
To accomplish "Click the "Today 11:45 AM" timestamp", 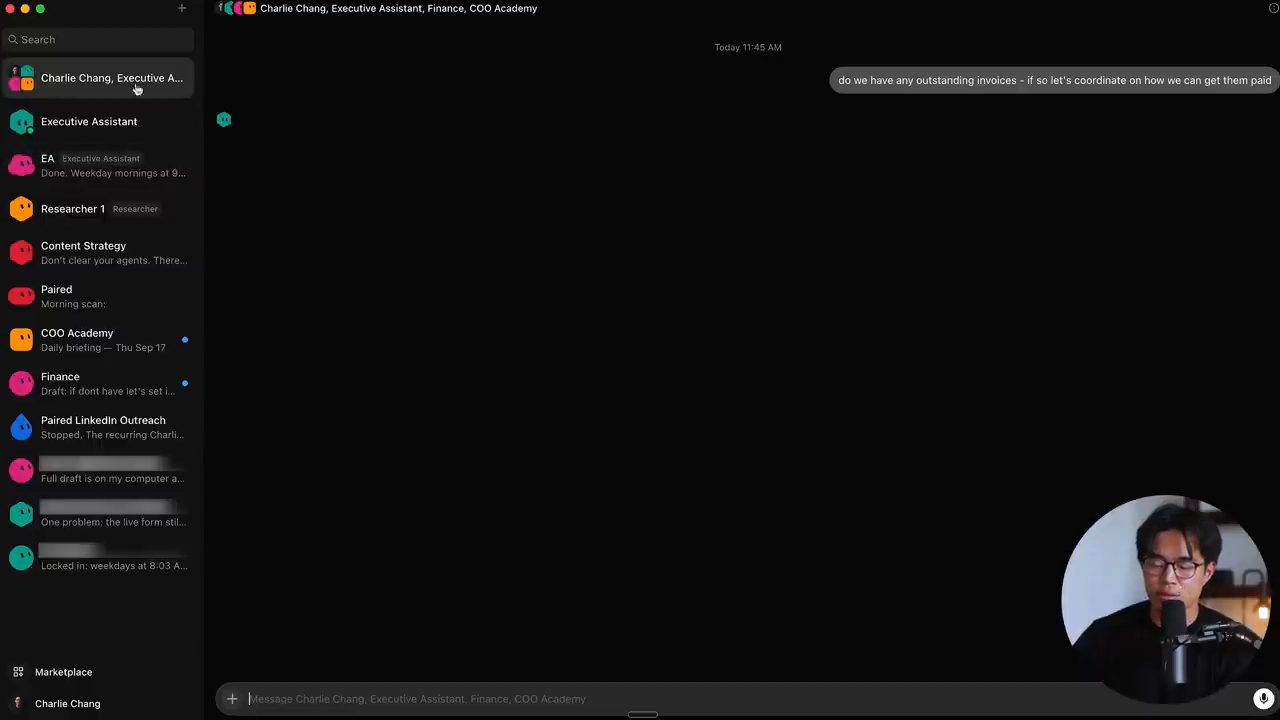I will point(748,48).
